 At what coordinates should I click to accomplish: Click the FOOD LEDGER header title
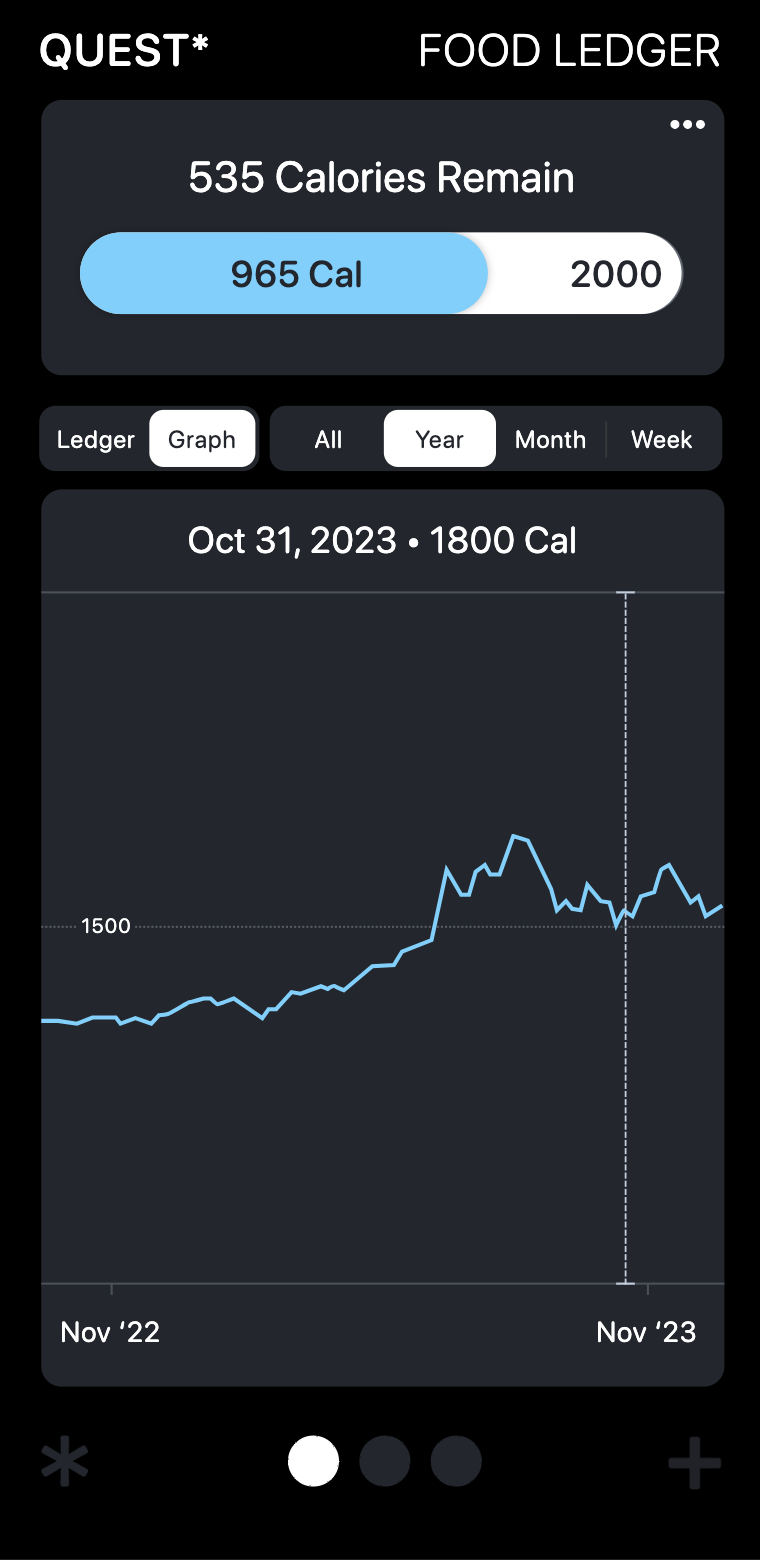569,51
